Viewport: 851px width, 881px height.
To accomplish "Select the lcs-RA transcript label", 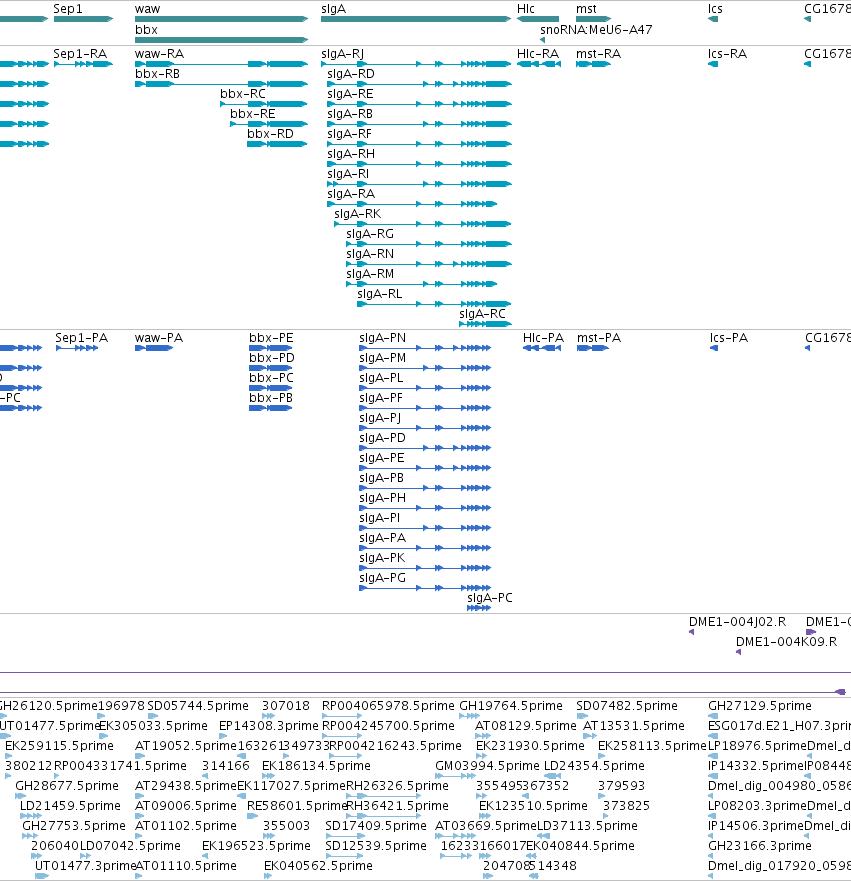I will (727, 54).
